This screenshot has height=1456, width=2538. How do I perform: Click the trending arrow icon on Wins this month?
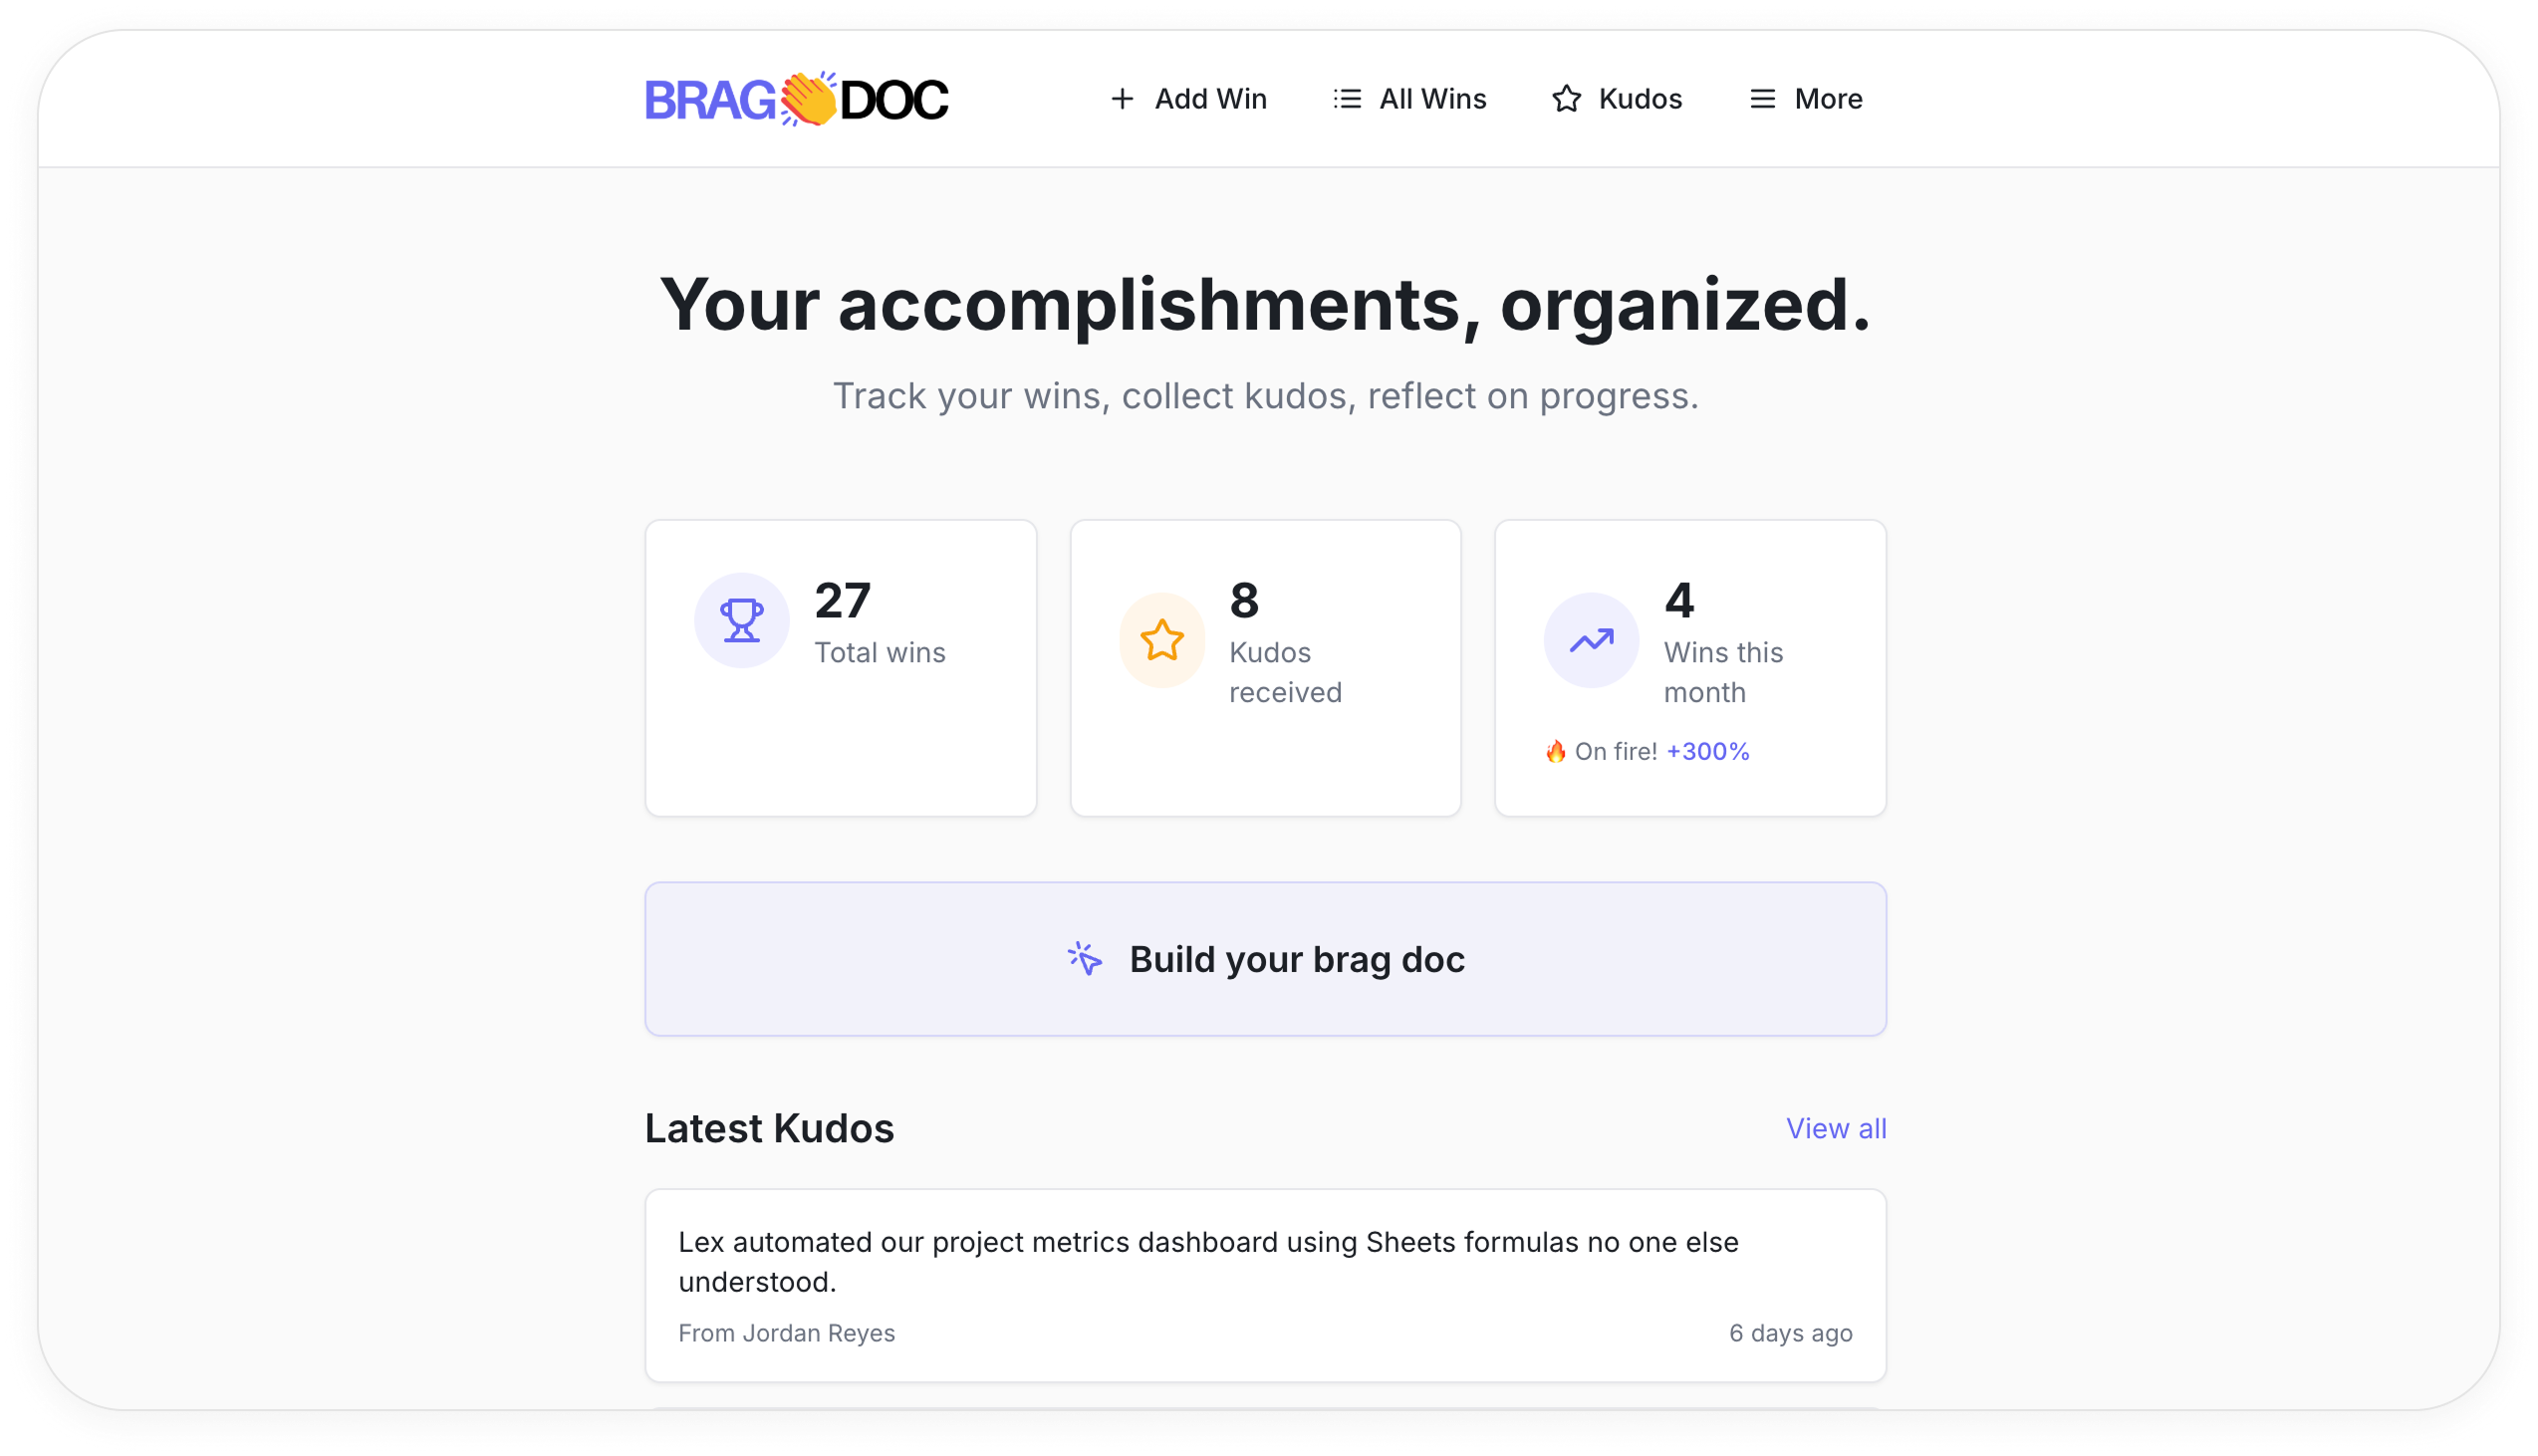point(1590,638)
